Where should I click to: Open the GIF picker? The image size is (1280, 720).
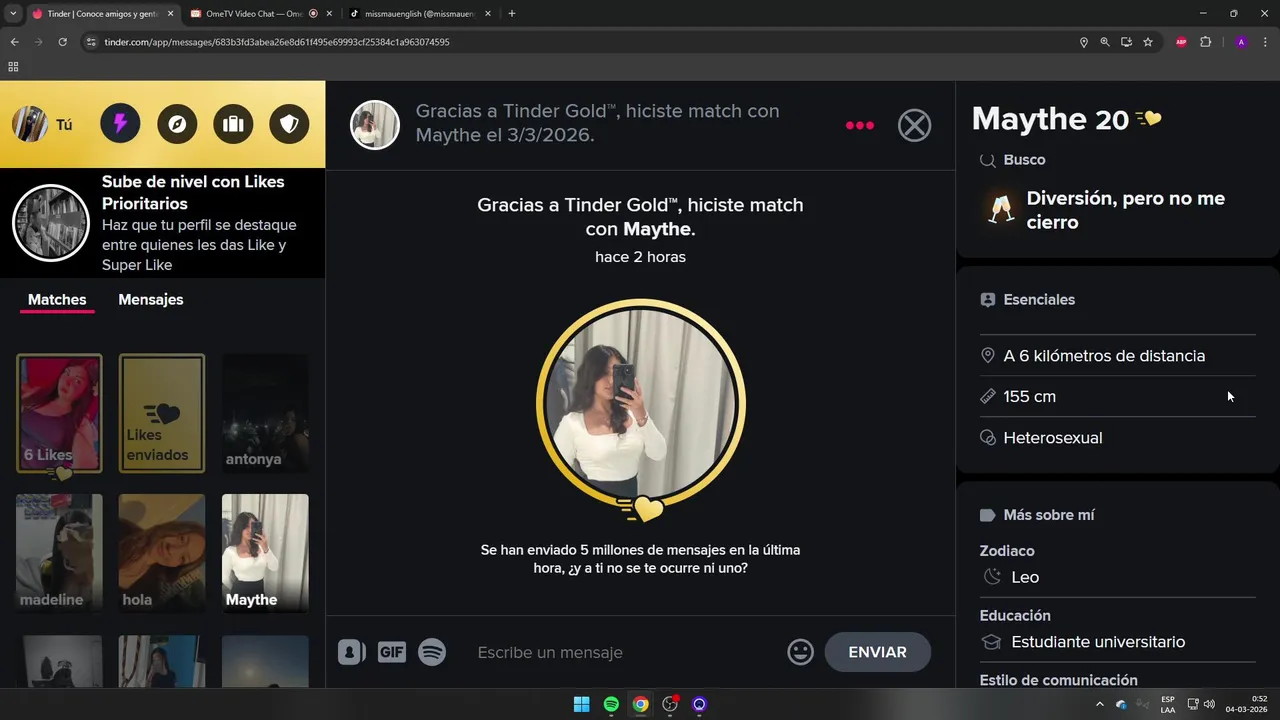(x=392, y=652)
